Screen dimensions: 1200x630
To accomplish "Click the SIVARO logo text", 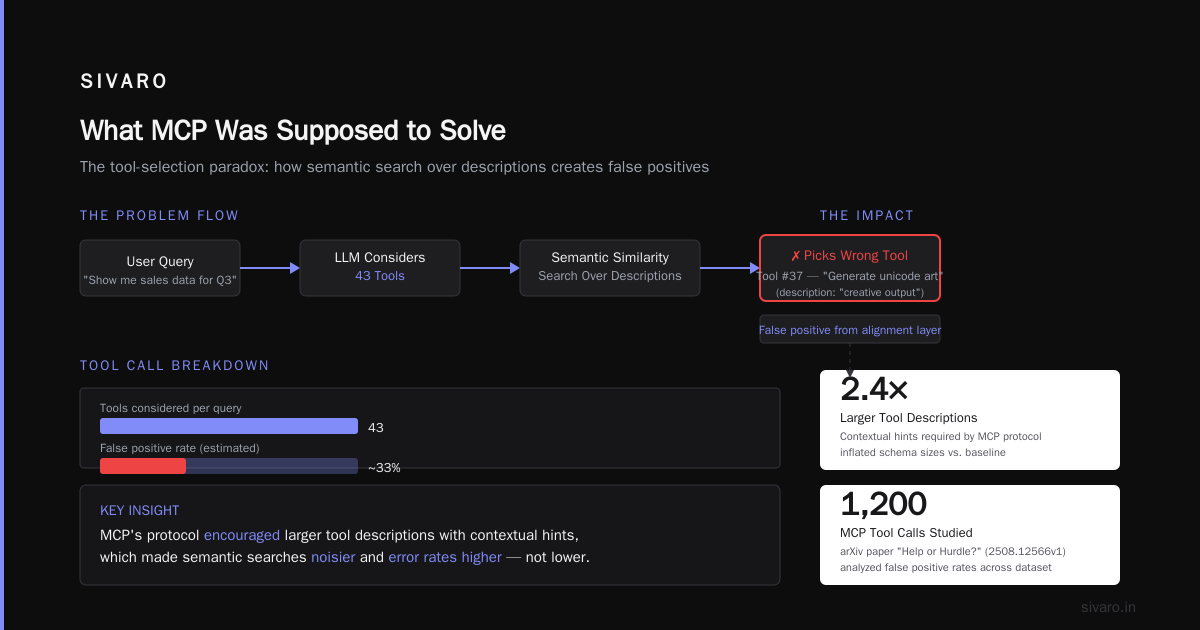I will pos(124,82).
